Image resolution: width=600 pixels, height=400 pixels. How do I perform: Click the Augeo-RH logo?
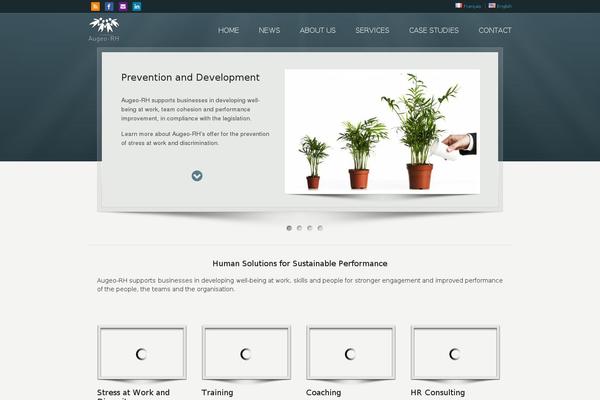pos(104,29)
